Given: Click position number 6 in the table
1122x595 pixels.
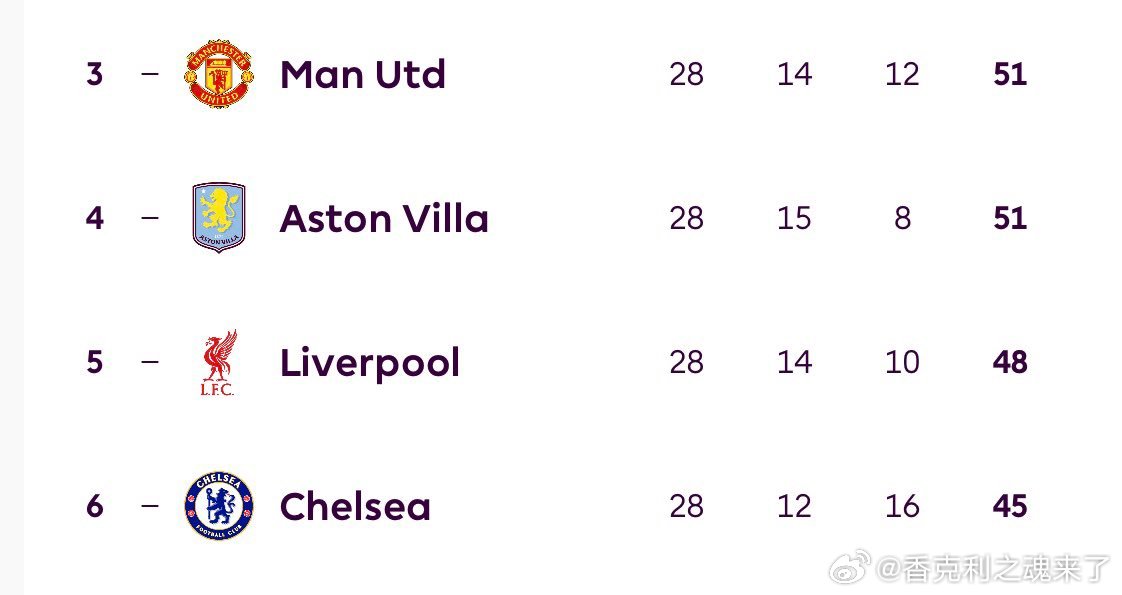Looking at the screenshot, I should coord(94,506).
